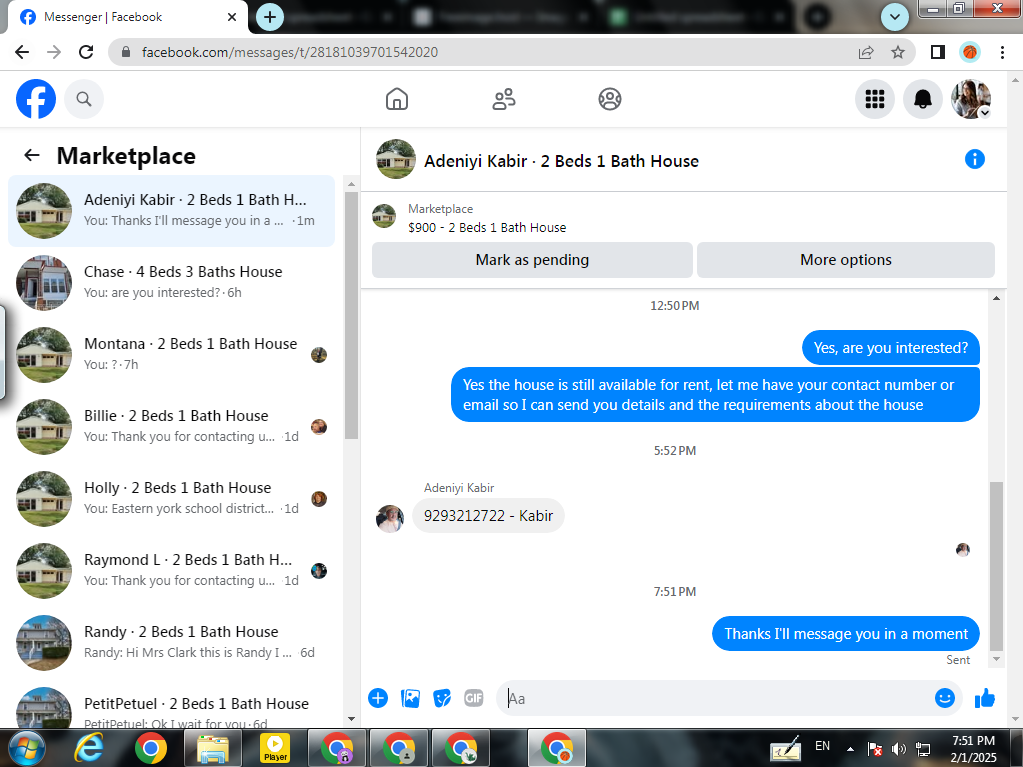Open File Explorer from taskbar
The height and width of the screenshot is (767, 1023).
click(213, 747)
